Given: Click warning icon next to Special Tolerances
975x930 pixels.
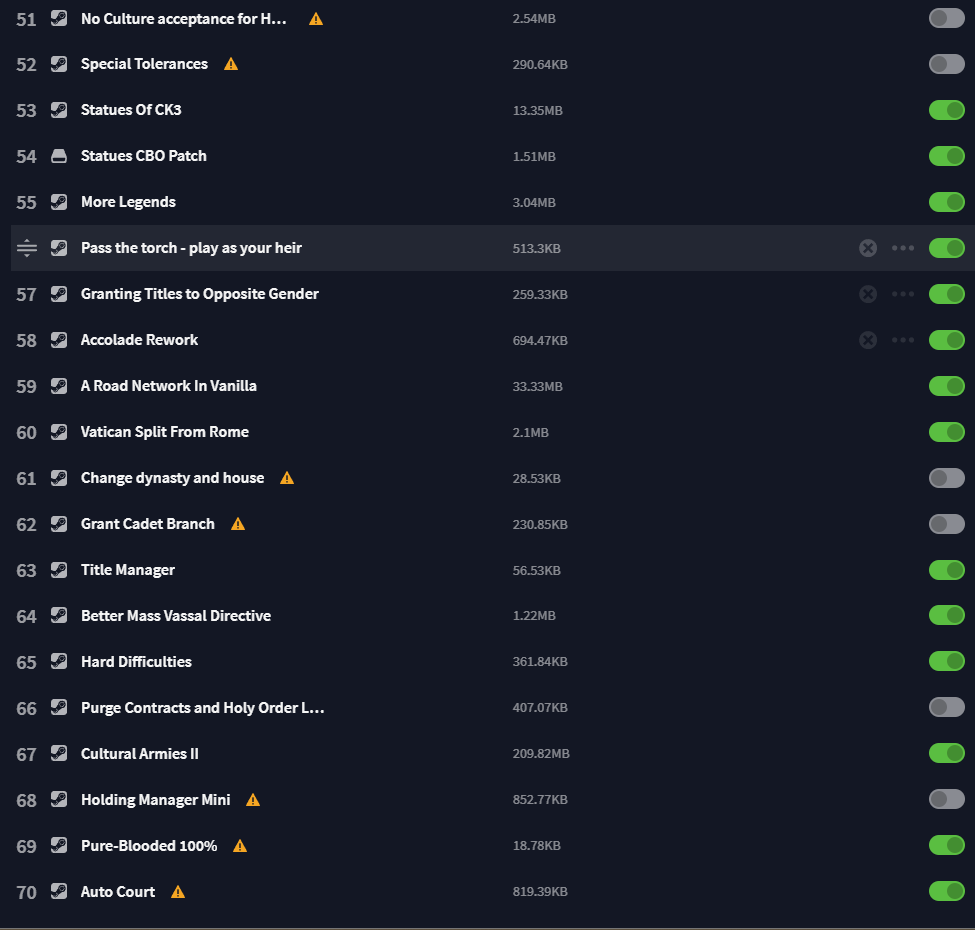Looking at the screenshot, I should (231, 64).
